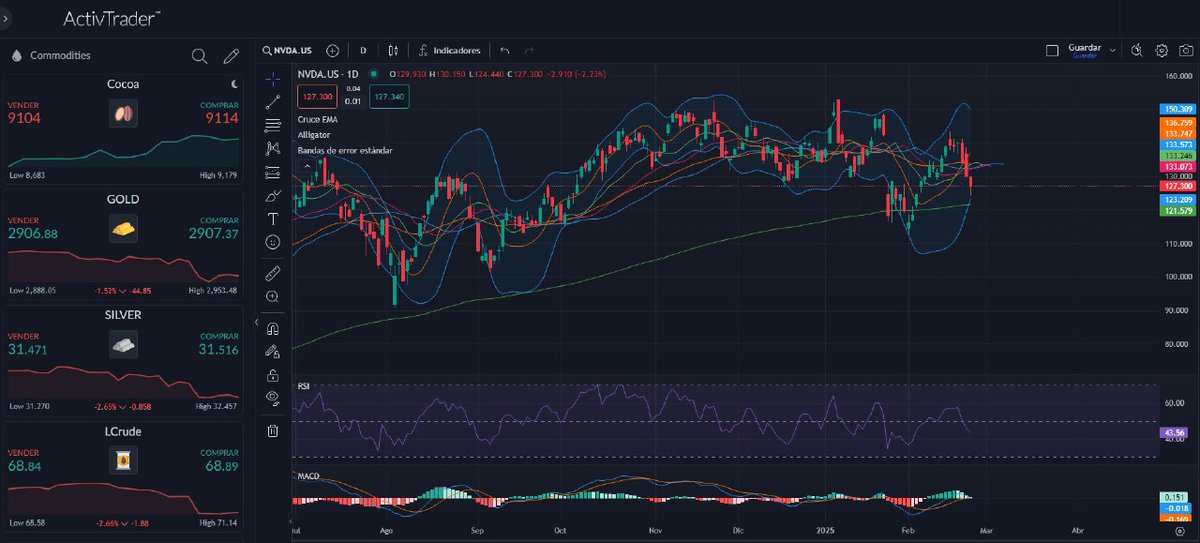Image resolution: width=1200 pixels, height=543 pixels.
Task: Select the RSI indicator pane label
Action: tap(302, 384)
